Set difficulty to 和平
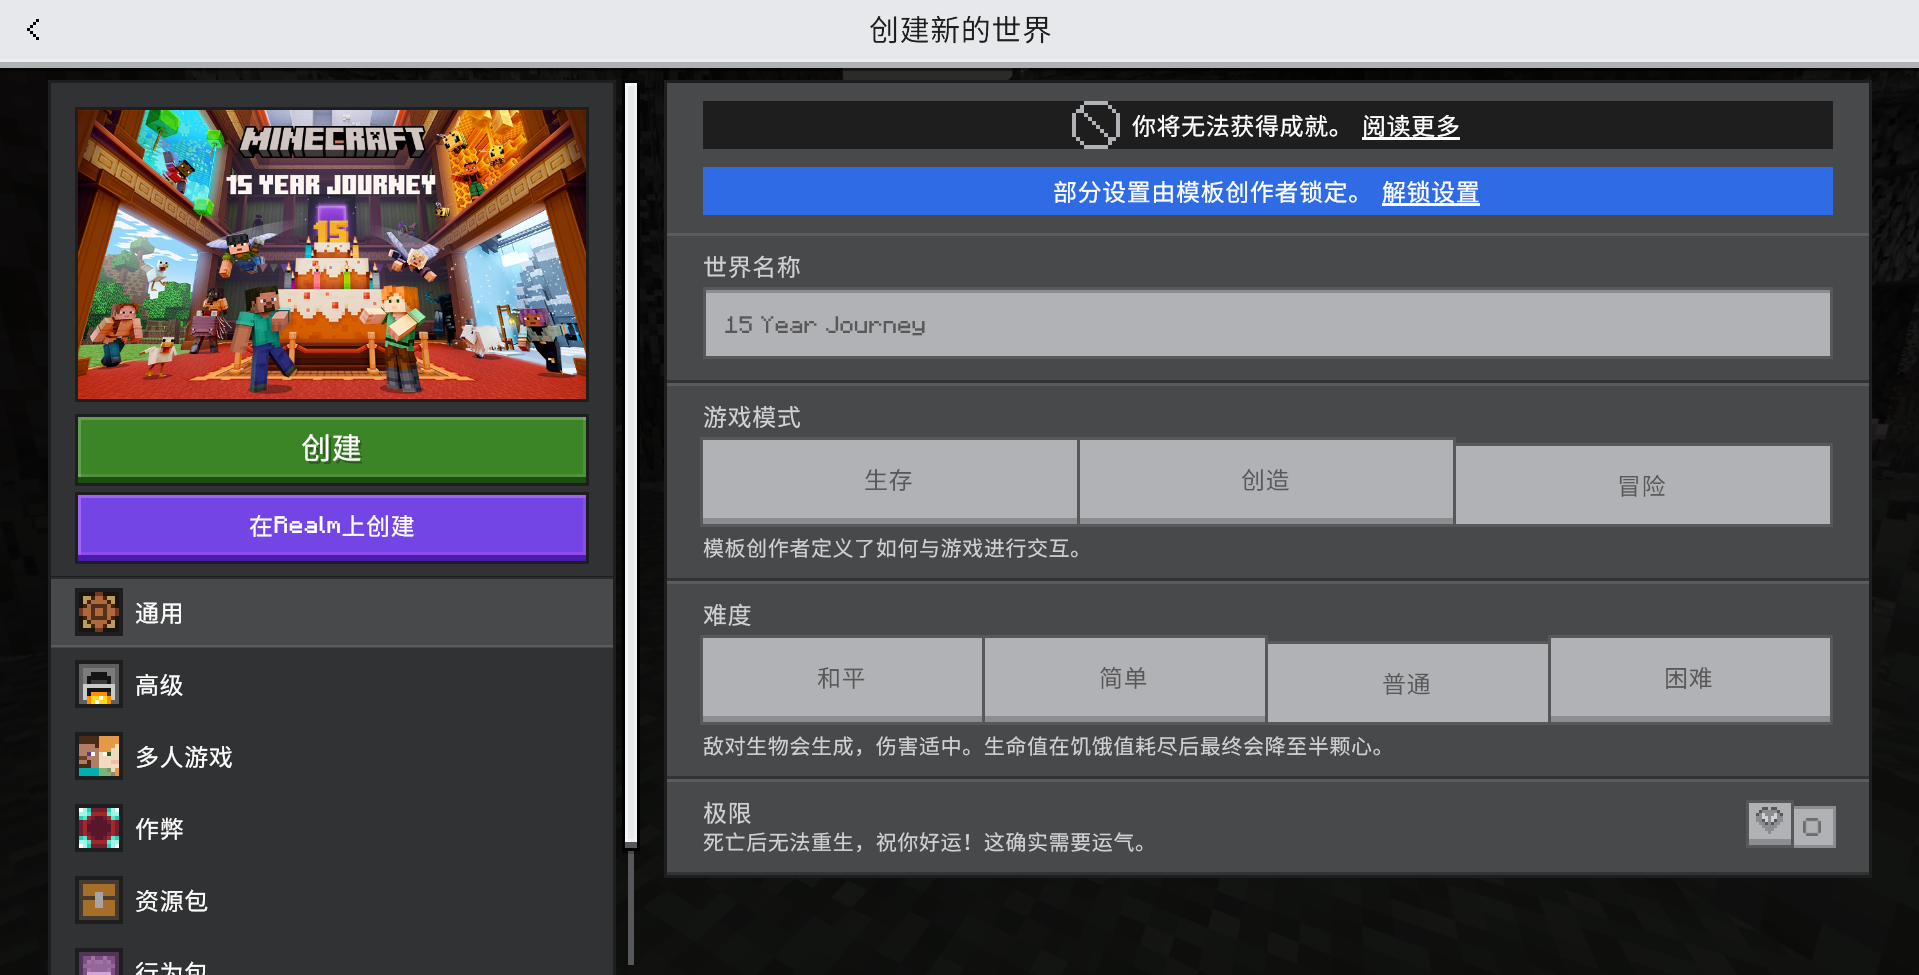The width and height of the screenshot is (1919, 975). tap(841, 679)
